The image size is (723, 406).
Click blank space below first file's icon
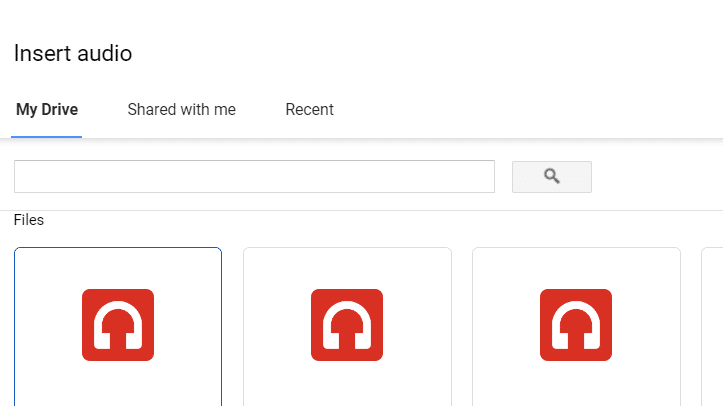118,385
